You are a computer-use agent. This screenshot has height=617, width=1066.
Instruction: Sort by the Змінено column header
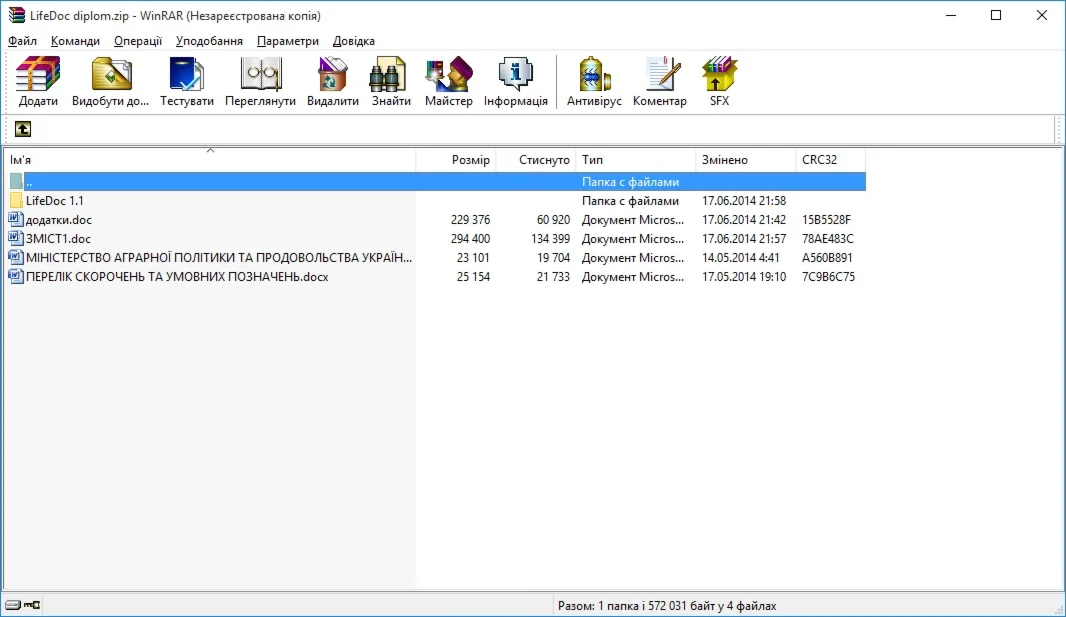746,160
